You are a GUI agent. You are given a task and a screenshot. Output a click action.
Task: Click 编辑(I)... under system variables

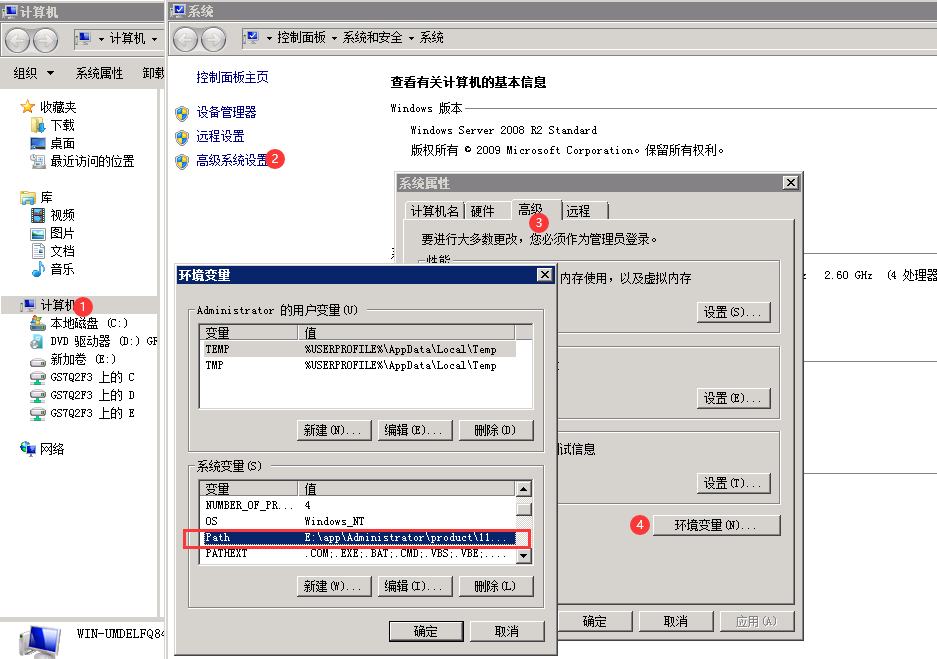pos(415,586)
